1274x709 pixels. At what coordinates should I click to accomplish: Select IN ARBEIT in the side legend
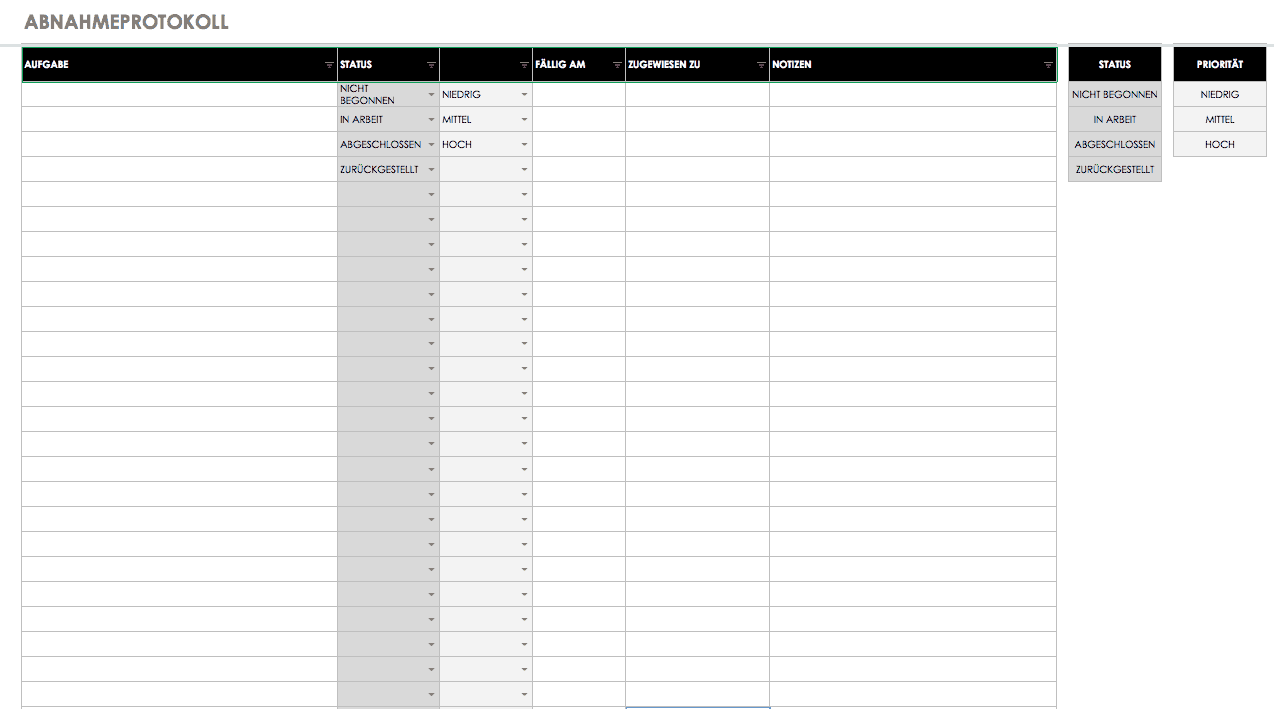click(1115, 120)
